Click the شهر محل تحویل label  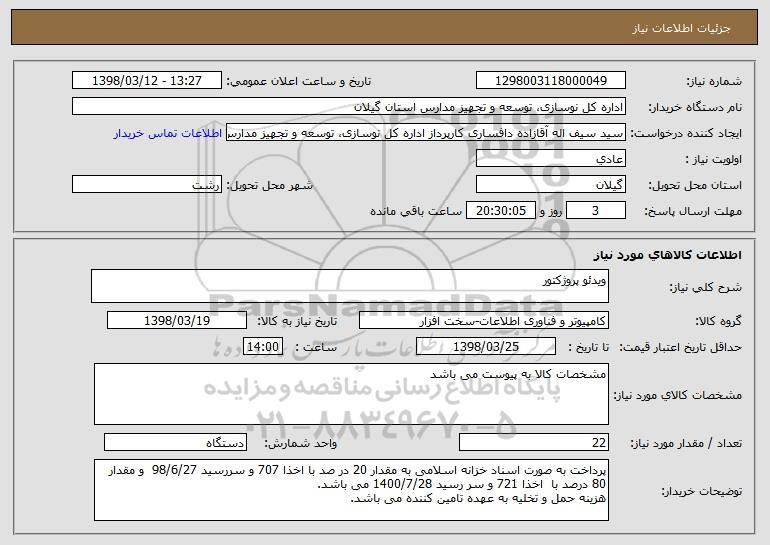(x=269, y=186)
